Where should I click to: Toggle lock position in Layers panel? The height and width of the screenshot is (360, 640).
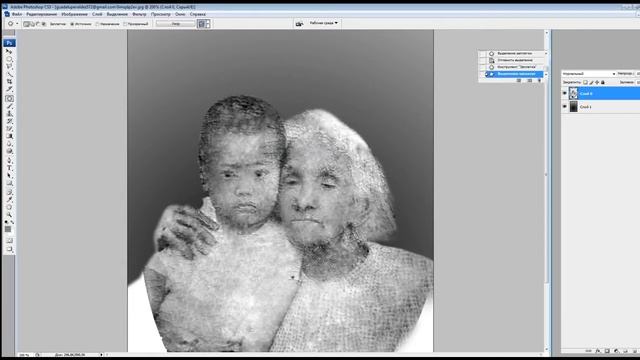tap(597, 82)
